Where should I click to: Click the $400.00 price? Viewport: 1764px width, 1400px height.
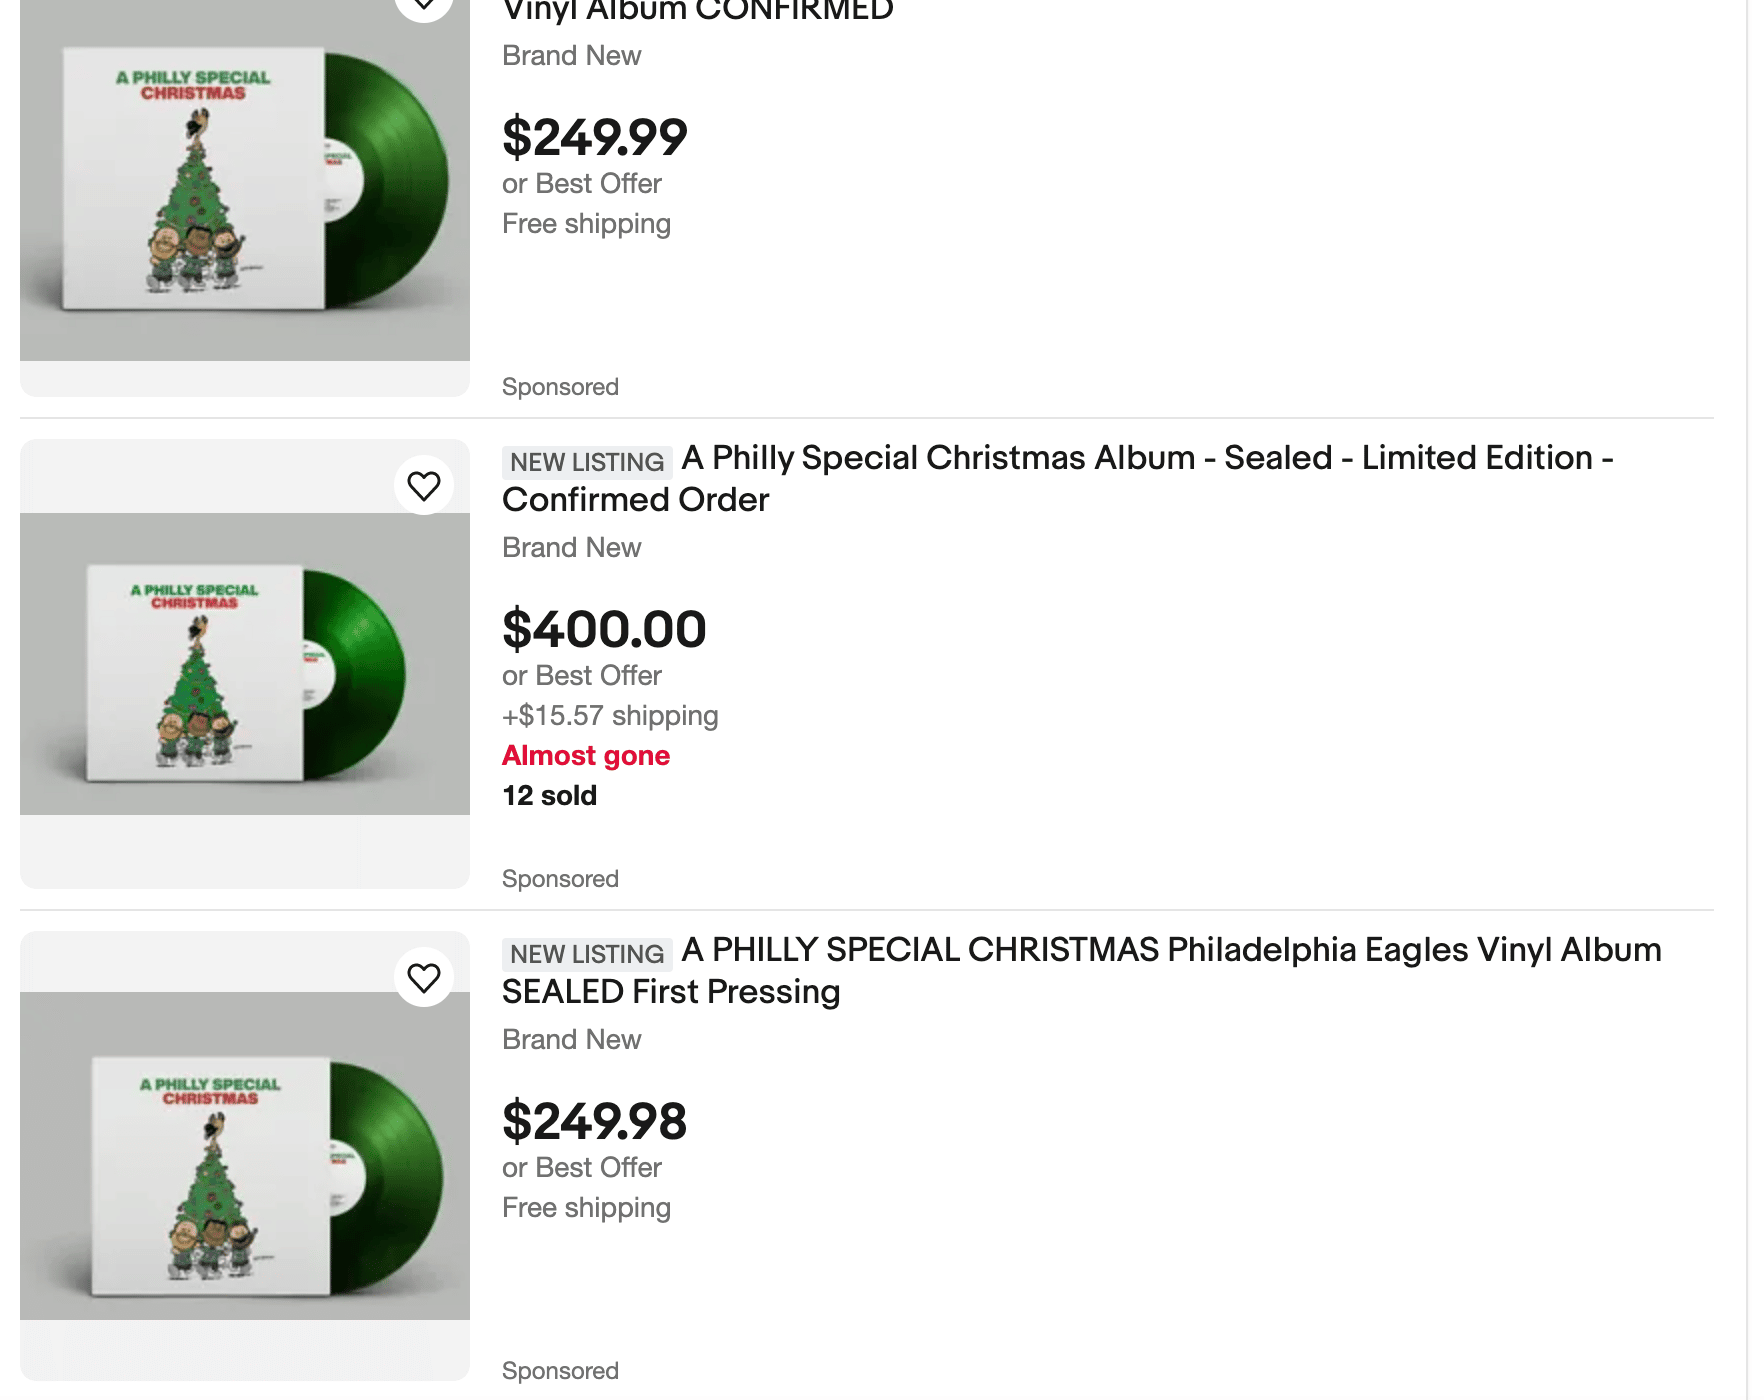click(604, 630)
